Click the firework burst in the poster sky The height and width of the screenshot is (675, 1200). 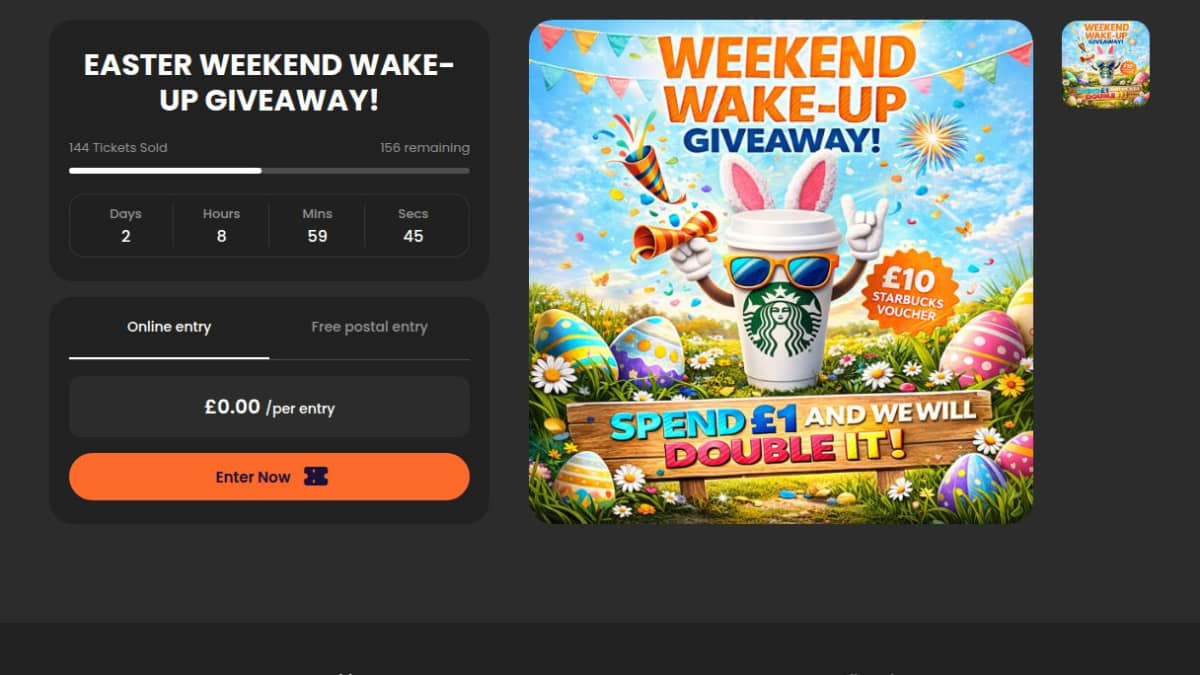pos(932,142)
